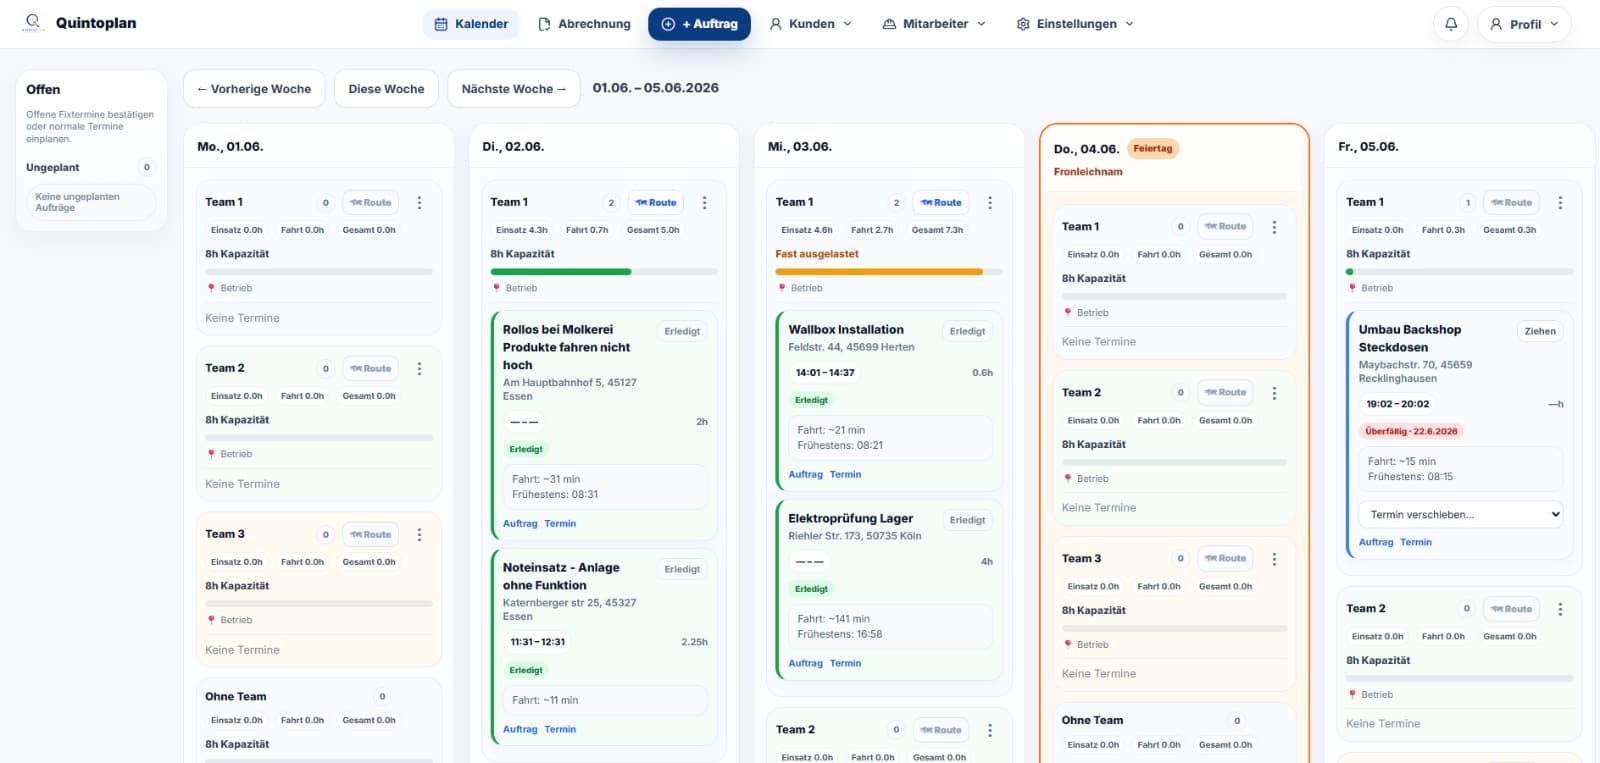Open the Profil dropdown
The image size is (1600, 763).
[1524, 24]
